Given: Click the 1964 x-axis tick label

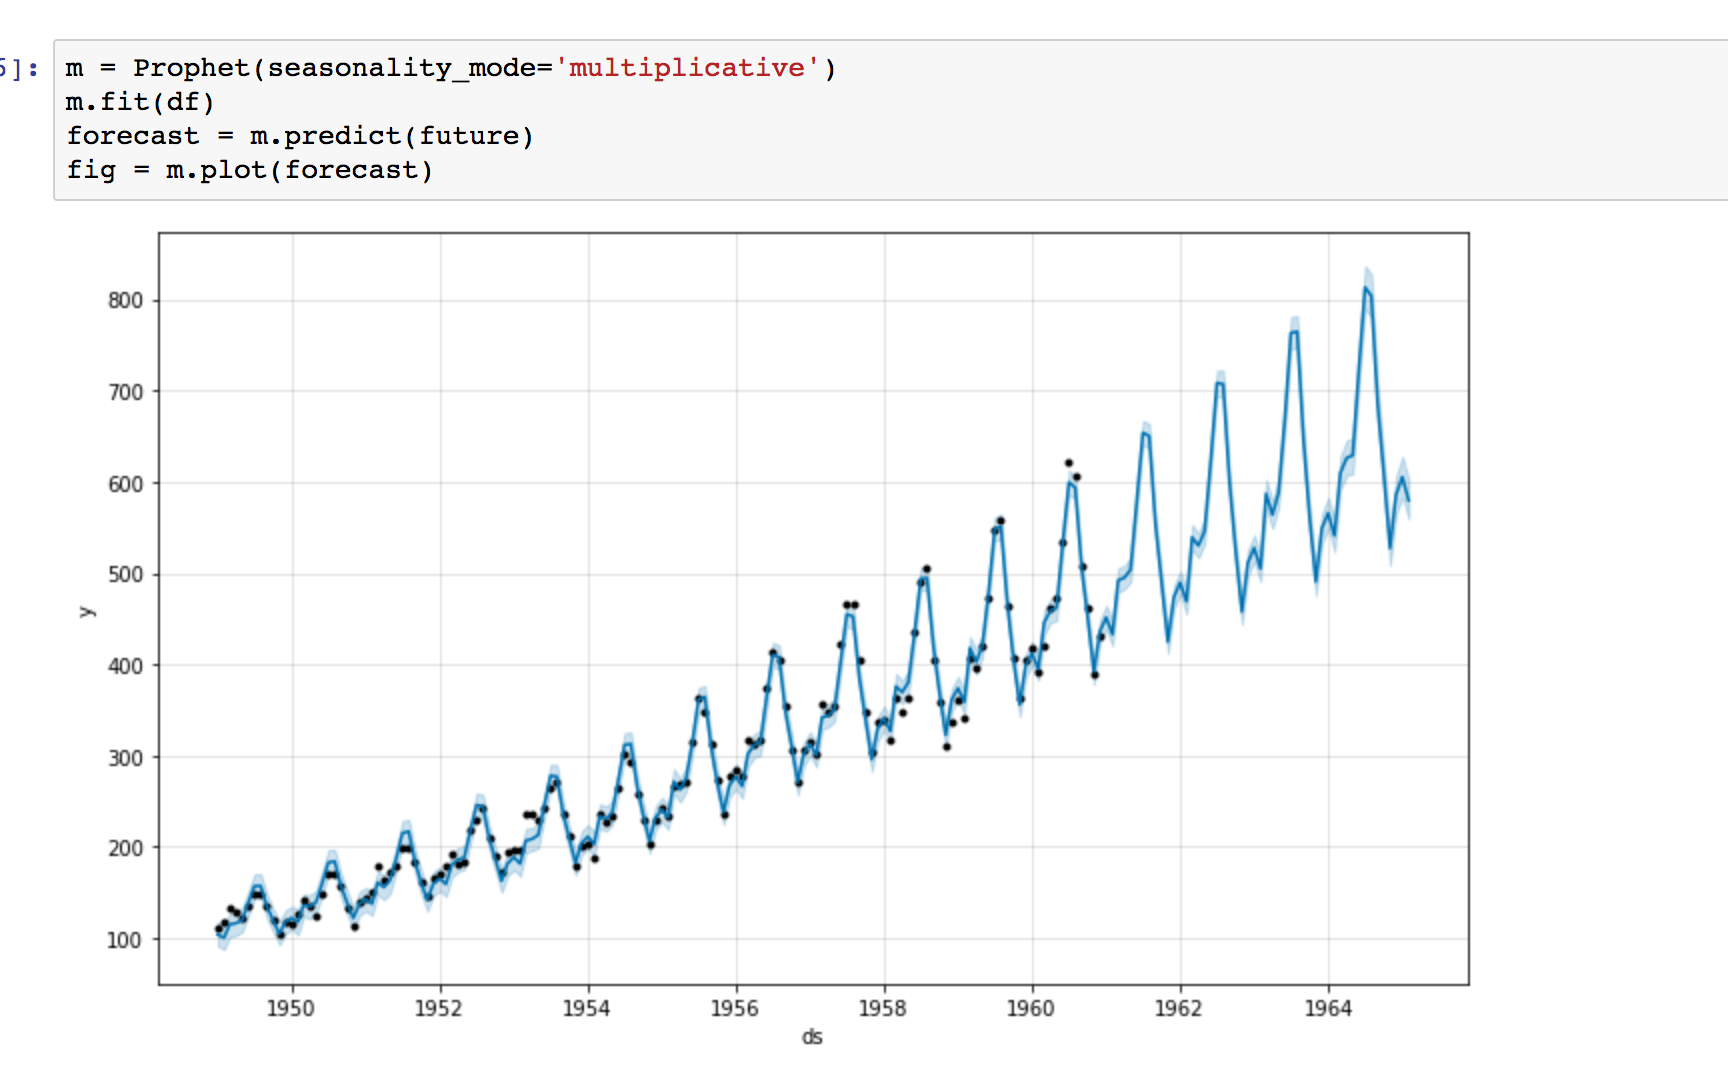Looking at the screenshot, I should click(x=1328, y=1008).
